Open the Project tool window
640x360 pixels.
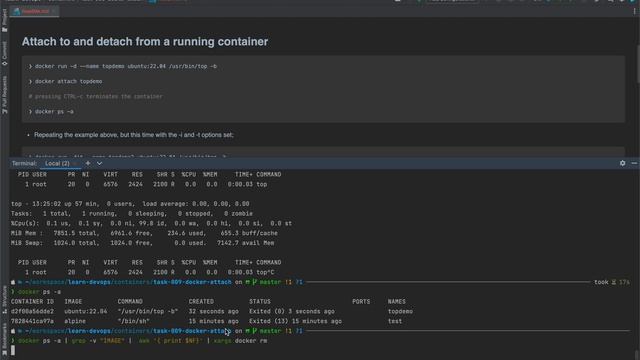4,20
